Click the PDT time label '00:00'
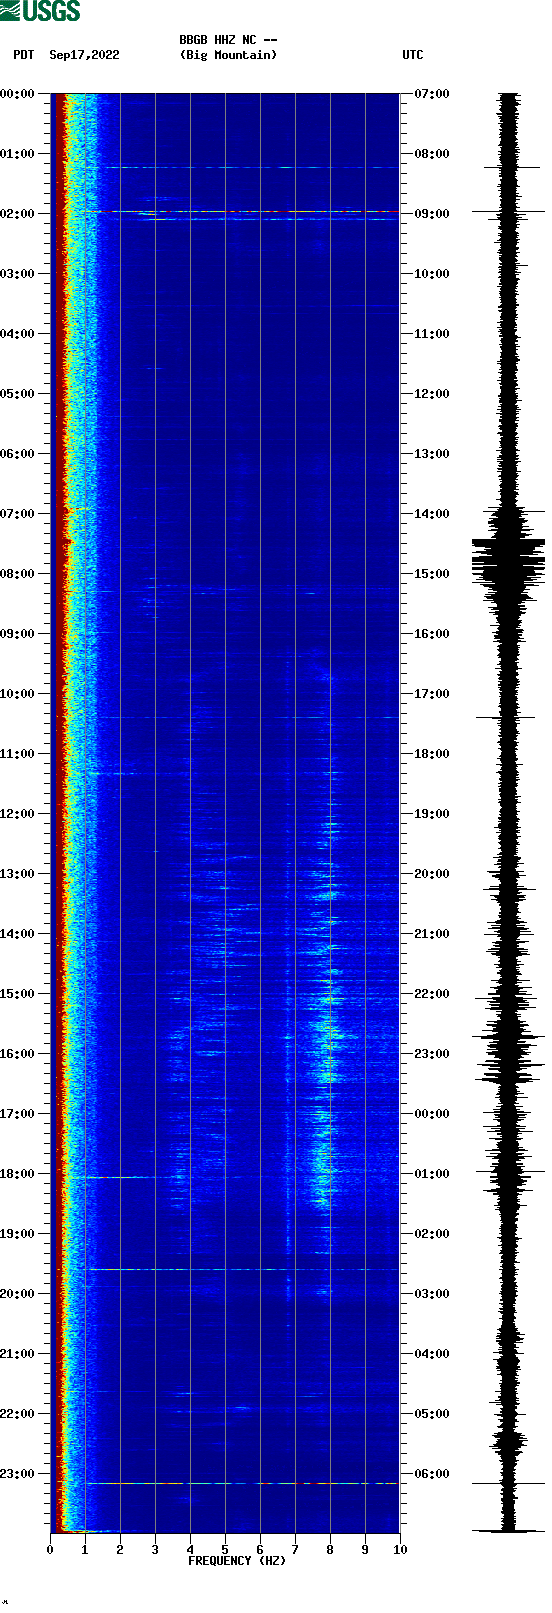This screenshot has width=552, height=1613. 18,94
